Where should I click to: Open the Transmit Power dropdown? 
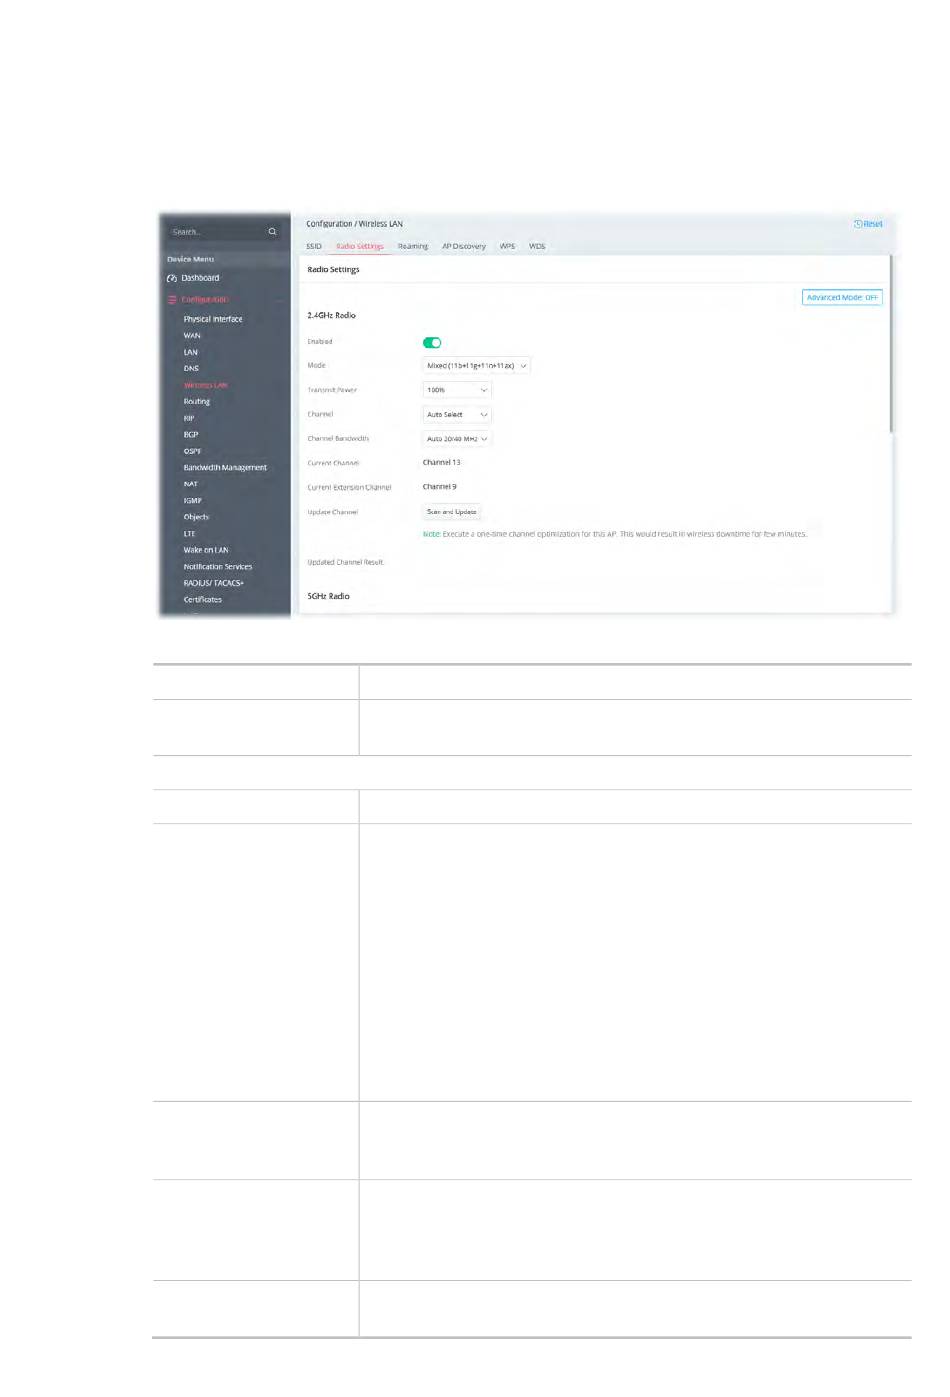tap(457, 390)
